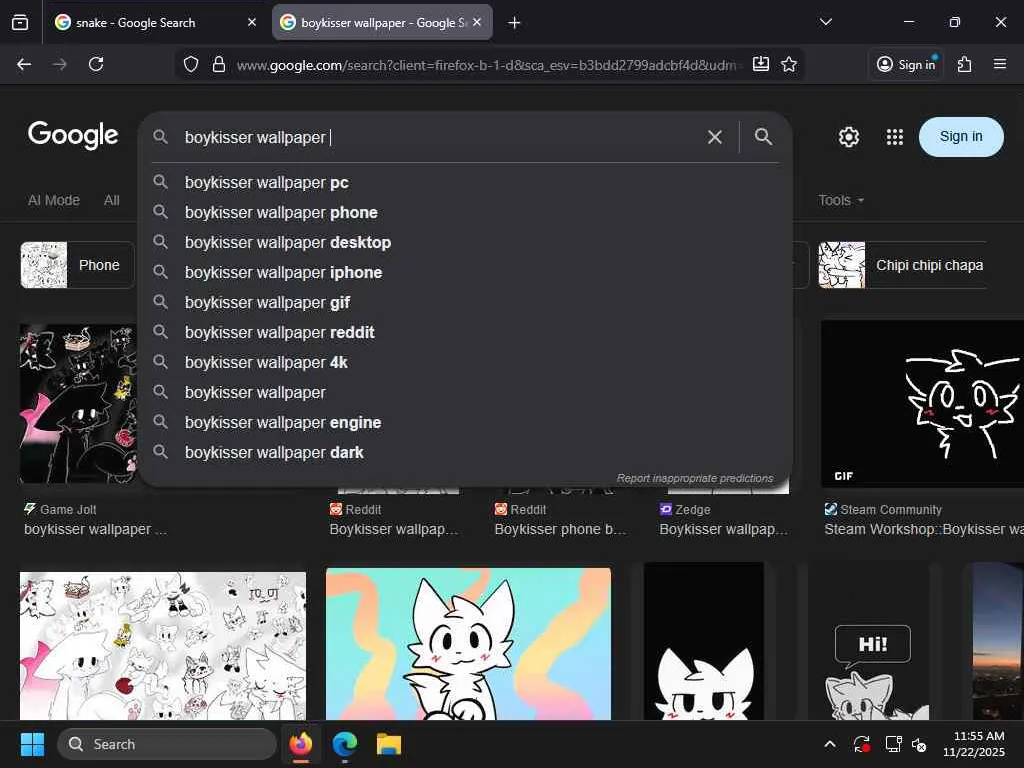Select the Chipi chipi chapa filter chip

[902, 265]
